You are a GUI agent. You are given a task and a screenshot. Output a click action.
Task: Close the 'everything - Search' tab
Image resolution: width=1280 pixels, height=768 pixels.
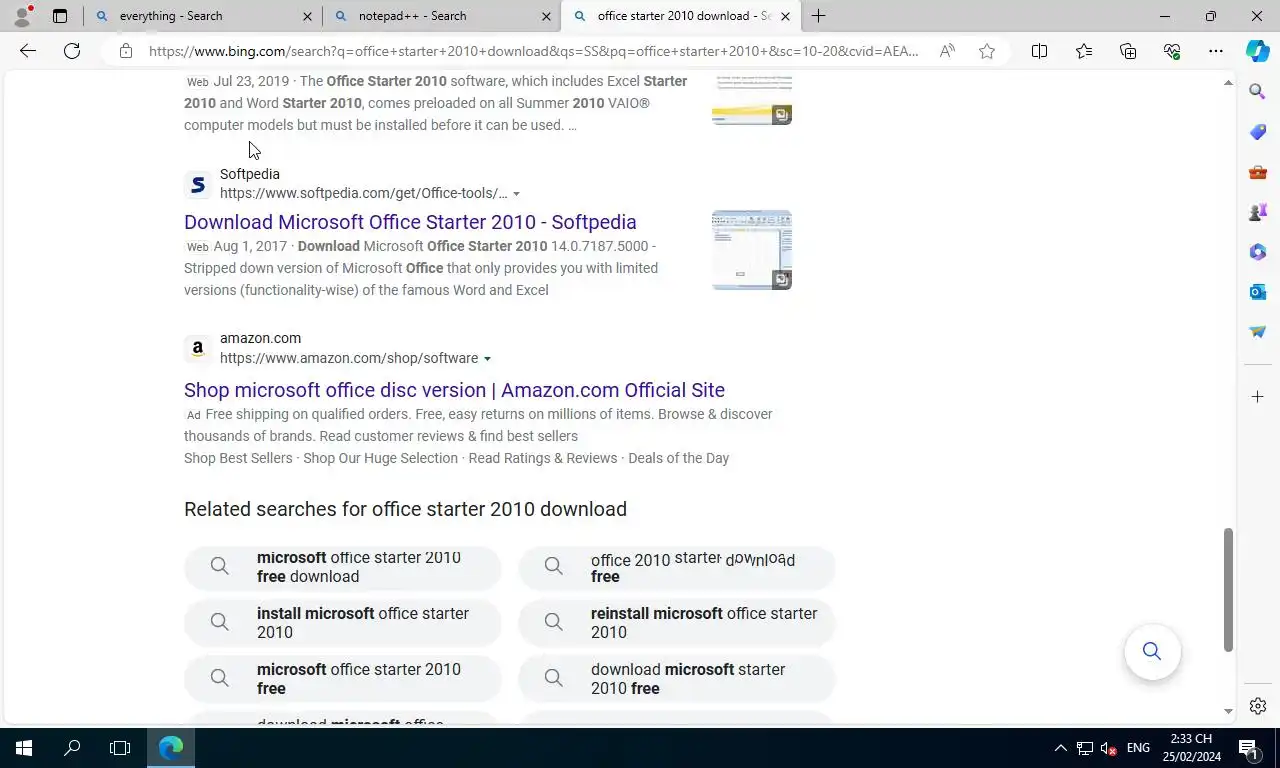coord(307,16)
